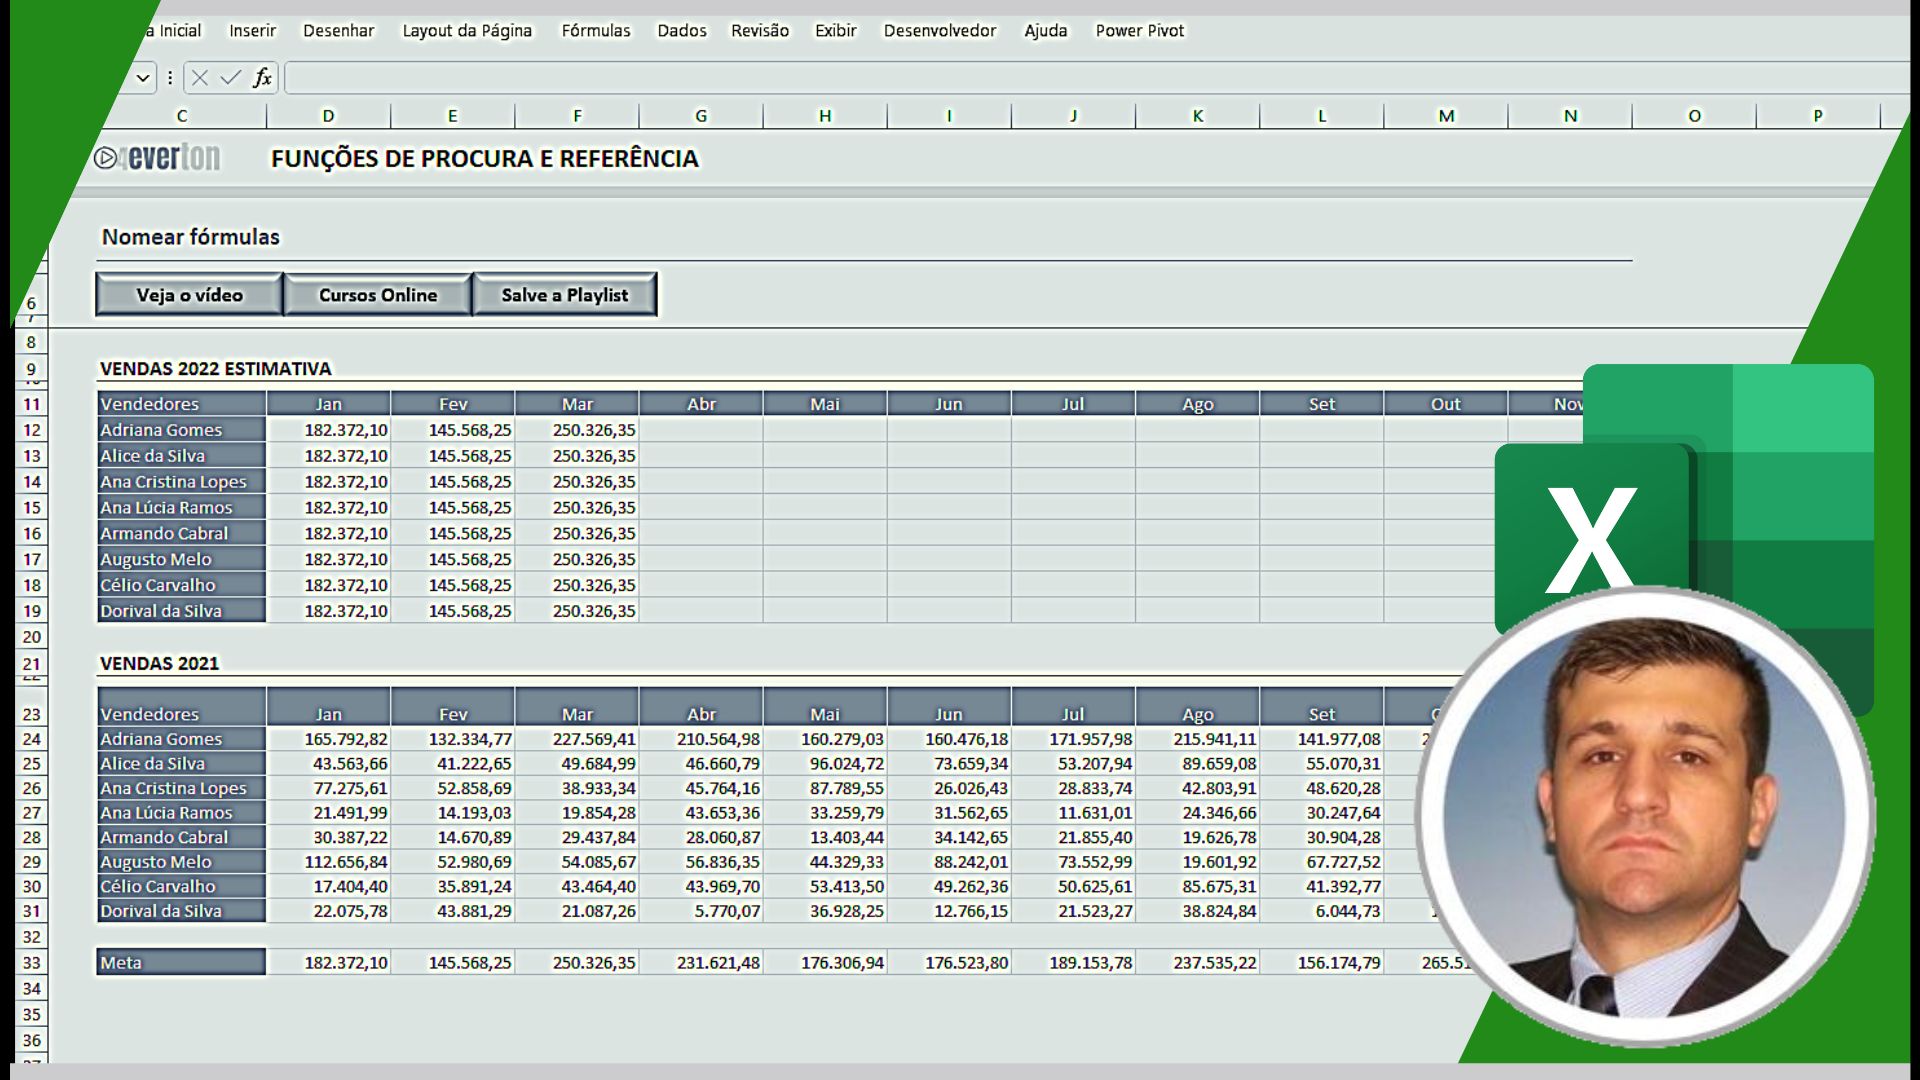Select the Revisão ribbon tab
Screen dimensions: 1920x1080
coord(760,29)
